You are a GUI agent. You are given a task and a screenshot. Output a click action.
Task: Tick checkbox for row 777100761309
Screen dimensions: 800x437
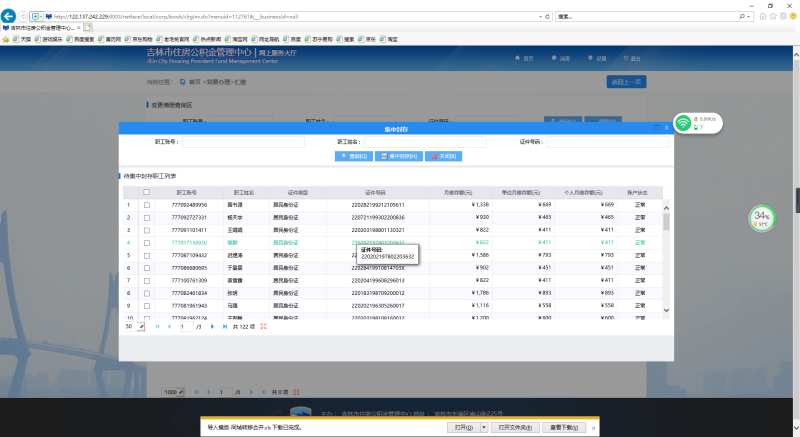tap(147, 280)
